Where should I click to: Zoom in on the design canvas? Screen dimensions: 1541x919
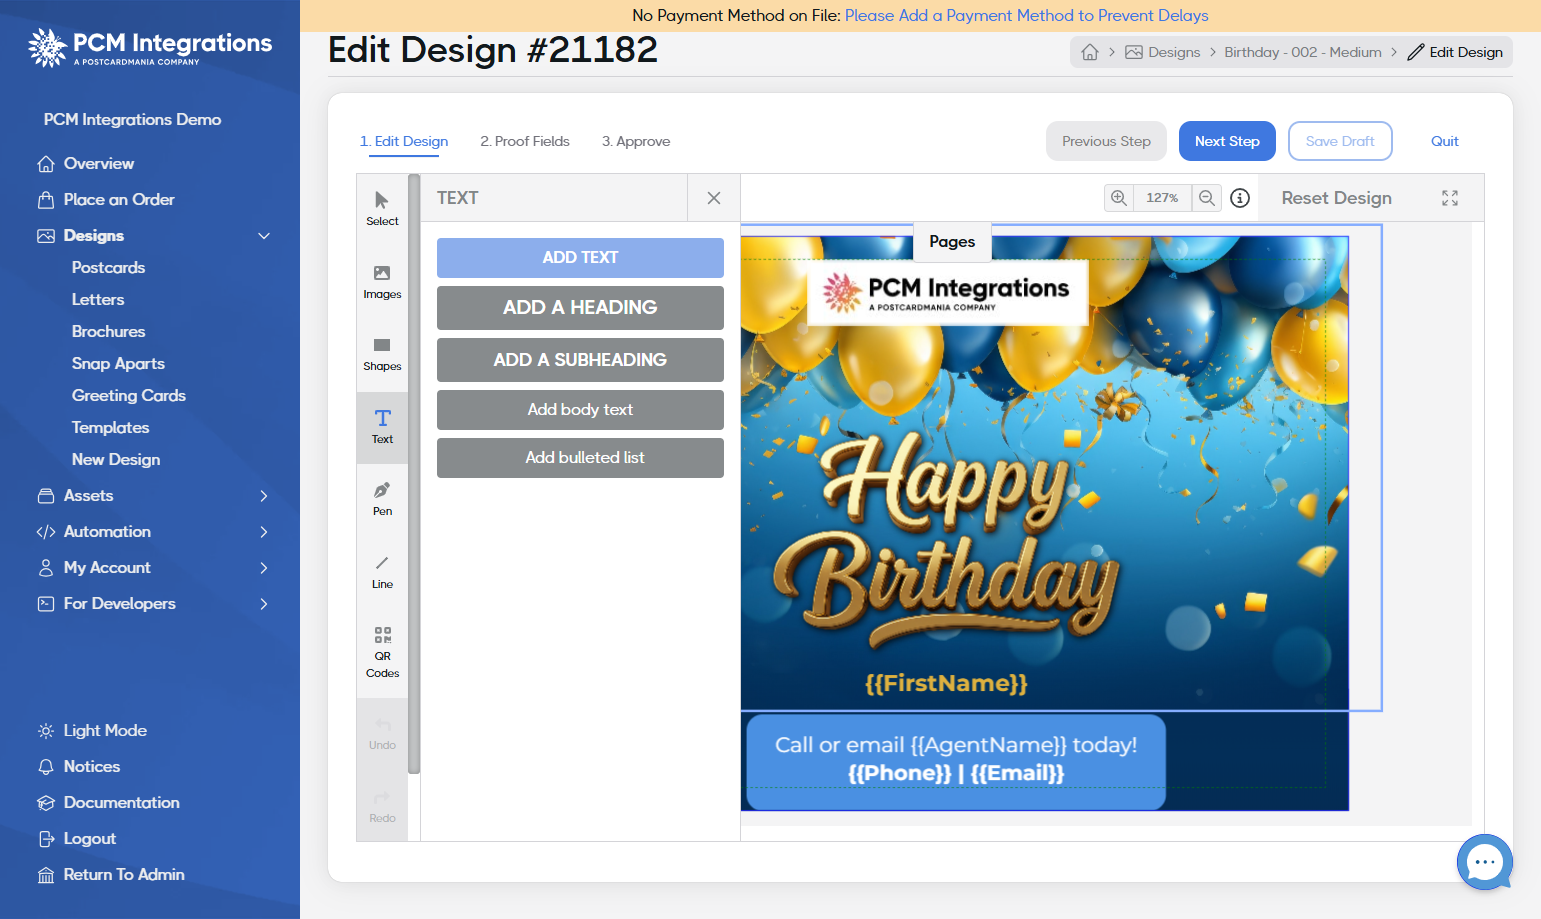[1119, 198]
